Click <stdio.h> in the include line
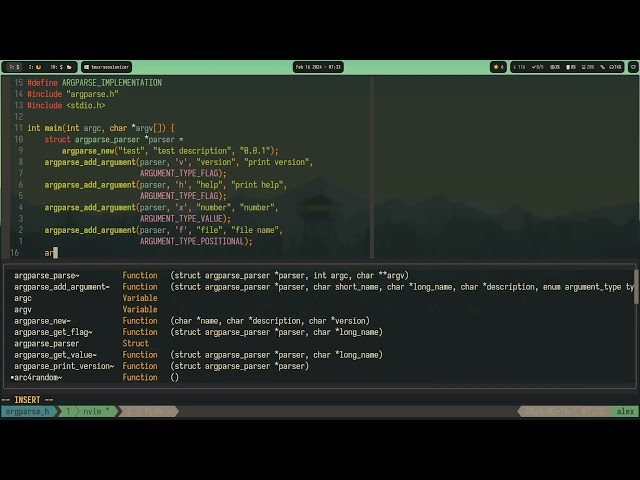This screenshot has height=480, width=640. [x=86, y=105]
